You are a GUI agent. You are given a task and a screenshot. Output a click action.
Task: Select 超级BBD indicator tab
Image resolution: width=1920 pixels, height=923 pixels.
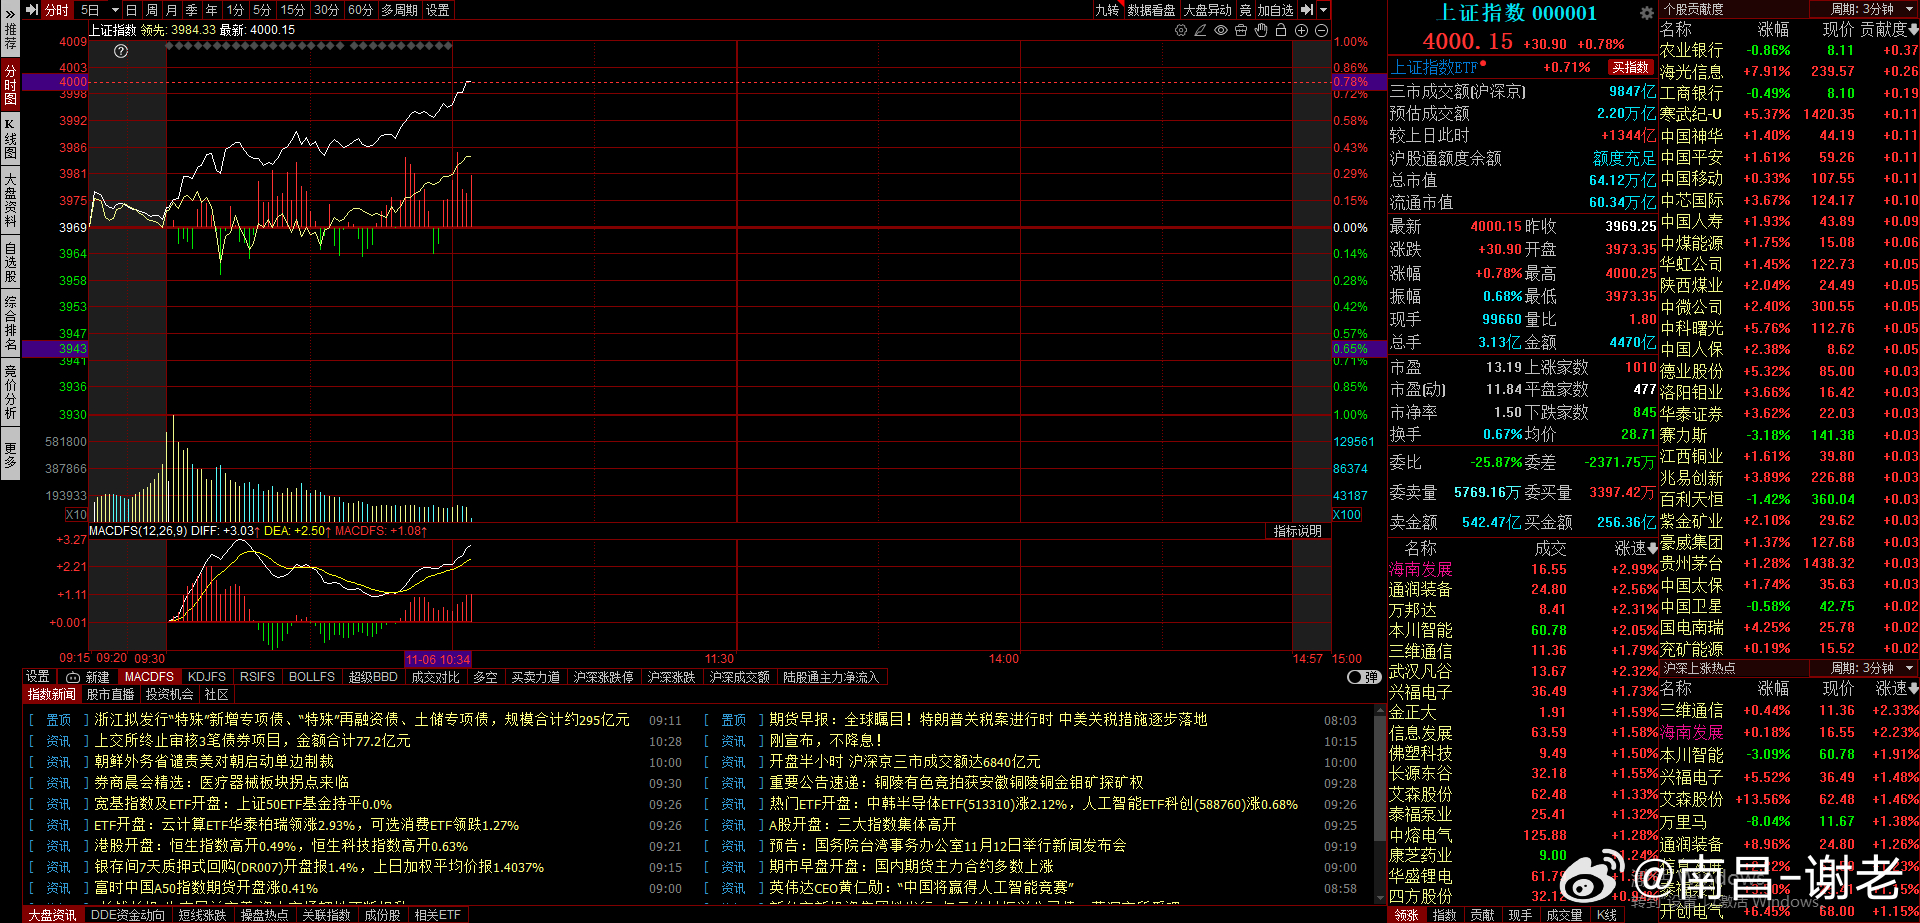point(373,677)
